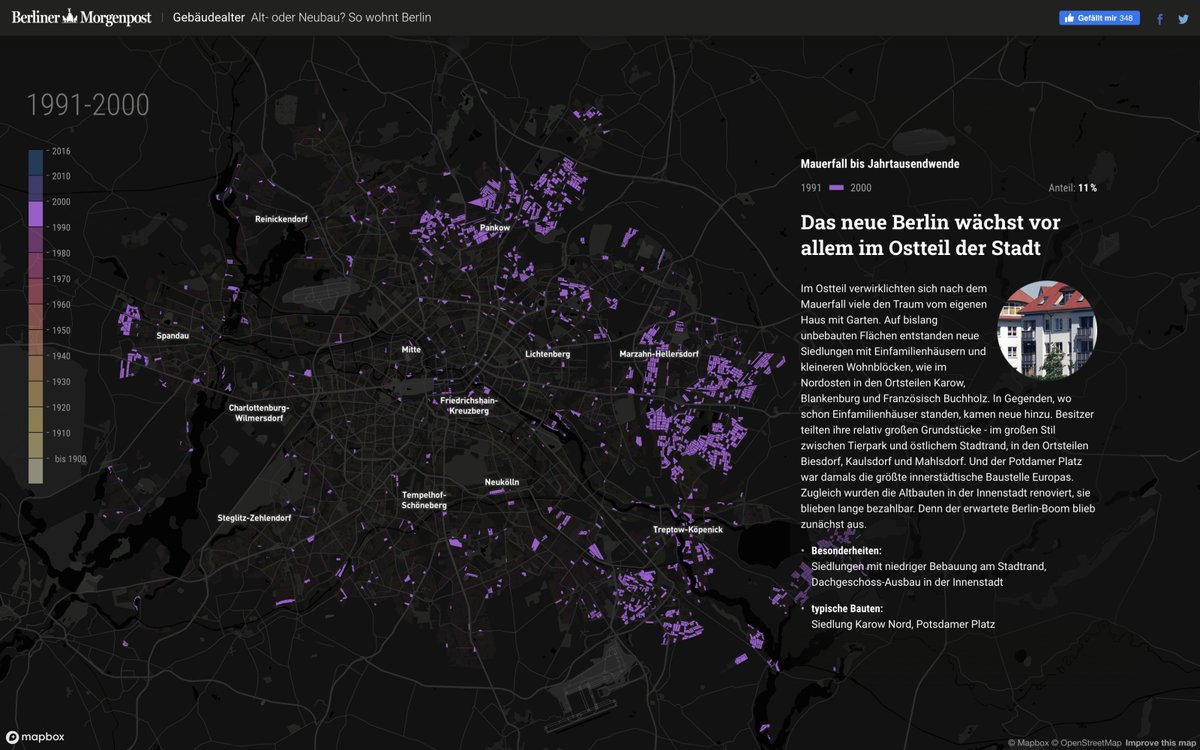Click the Gebäudealter title in header

coord(209,18)
